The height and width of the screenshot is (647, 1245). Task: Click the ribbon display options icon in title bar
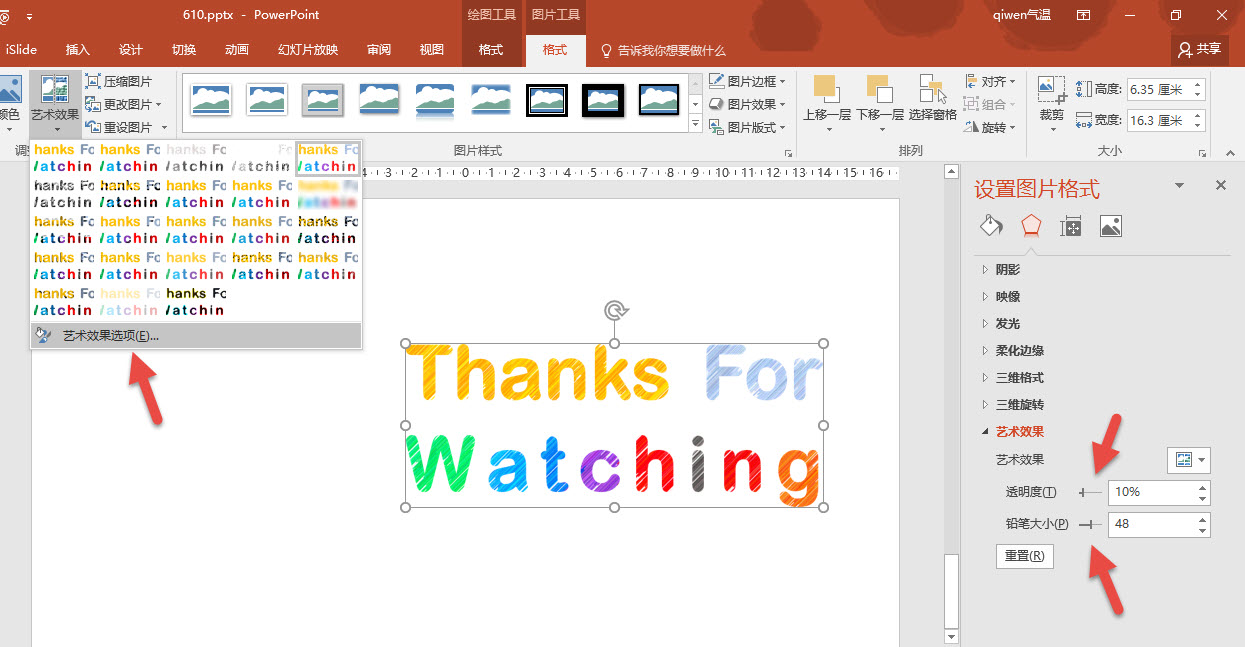coord(1083,15)
